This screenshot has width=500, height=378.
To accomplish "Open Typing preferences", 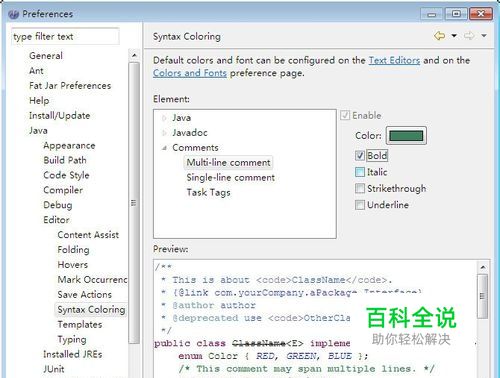I will coord(72,339).
